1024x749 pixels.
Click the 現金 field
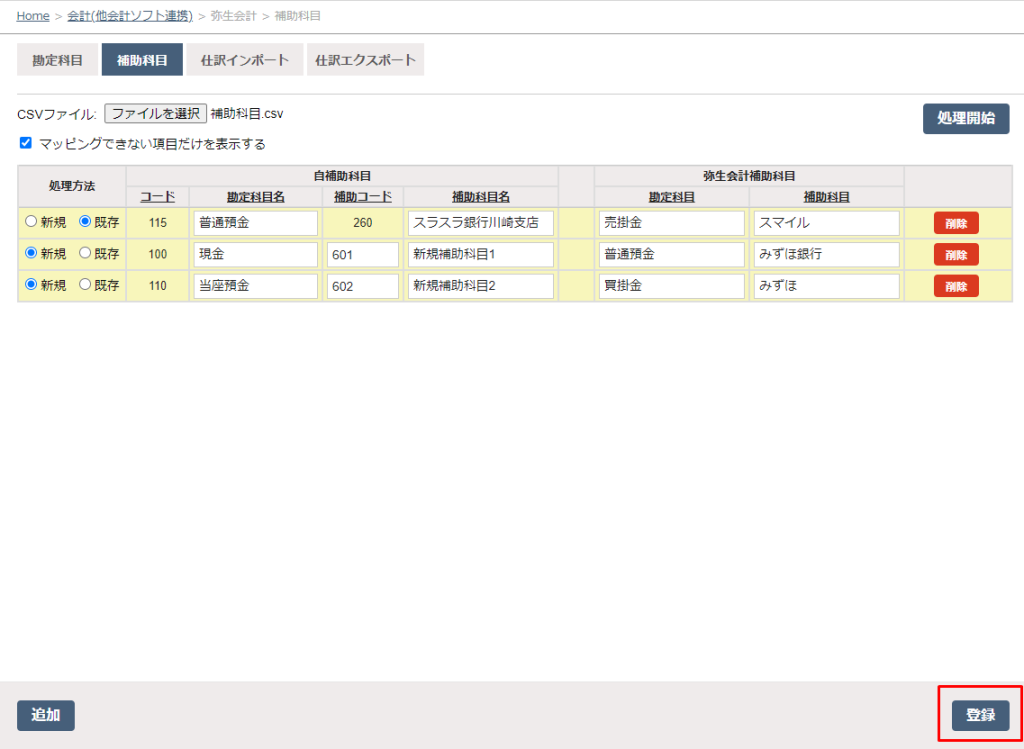click(x=255, y=254)
